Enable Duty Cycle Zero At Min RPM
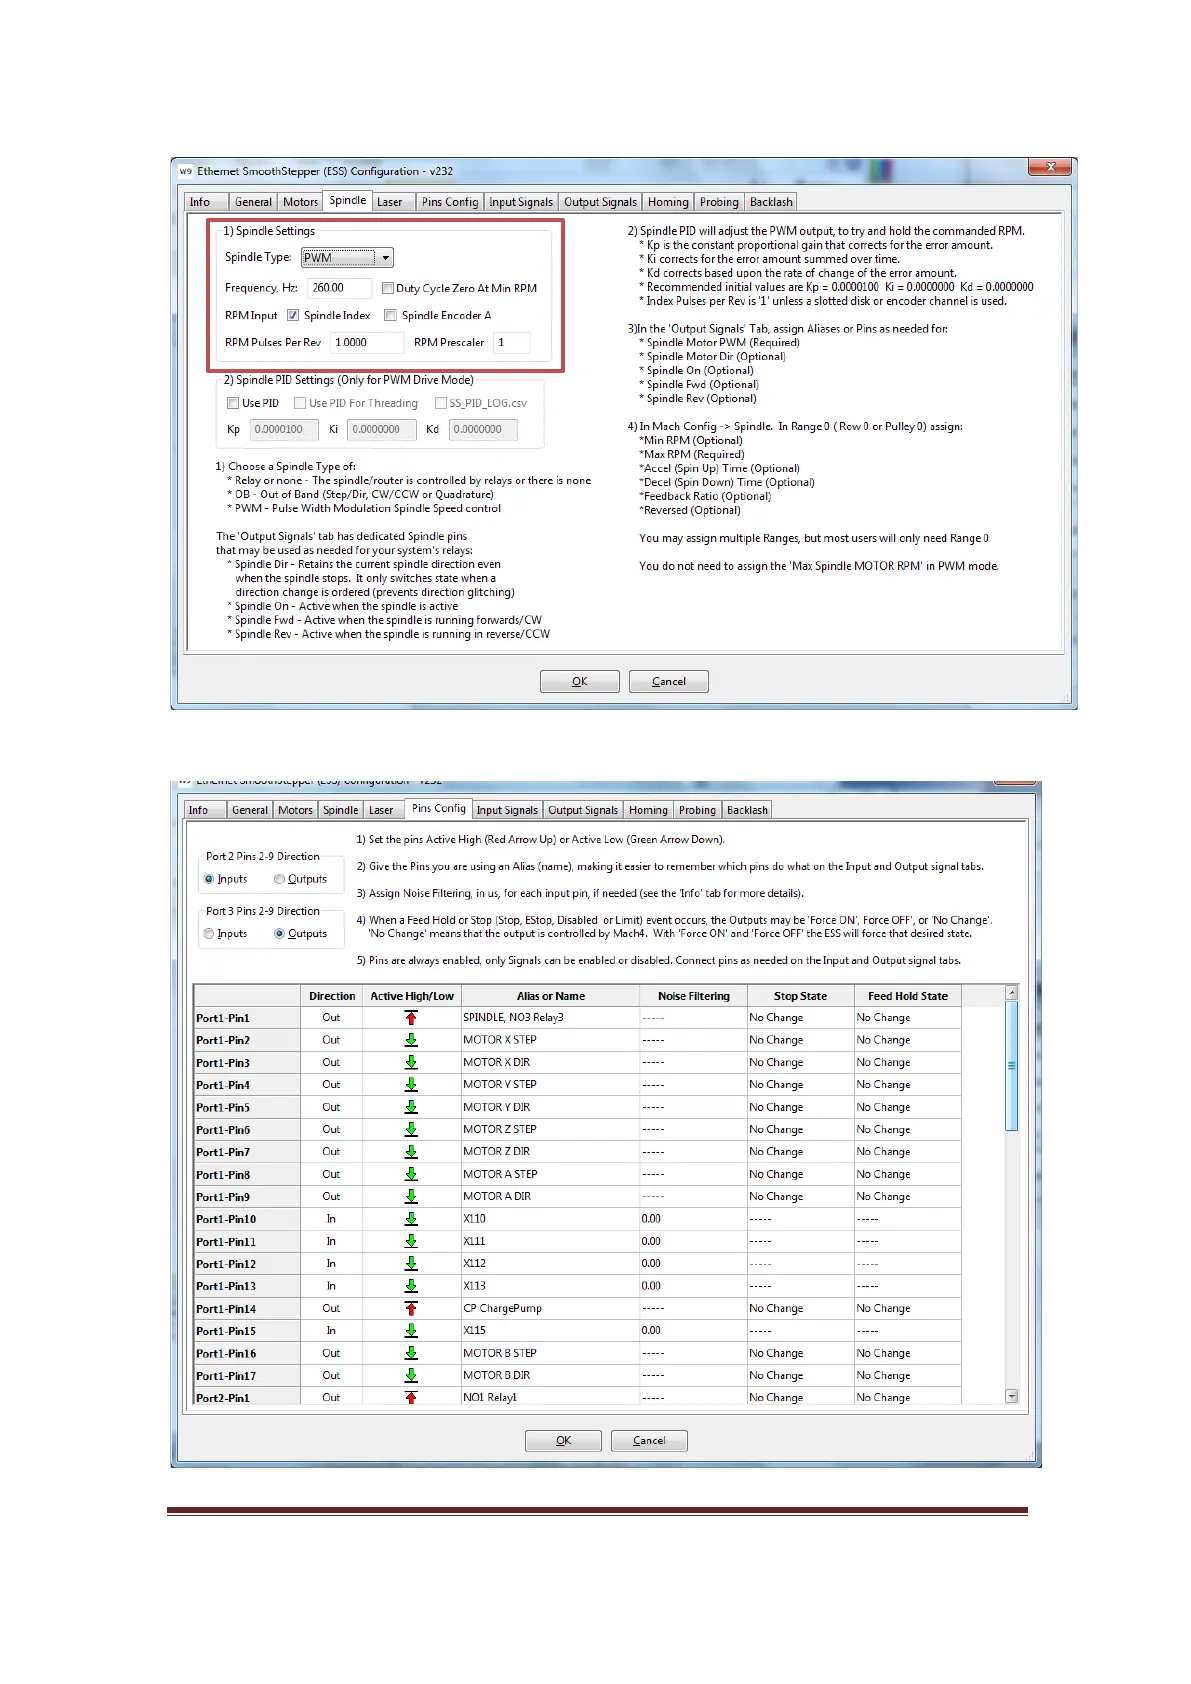The width and height of the screenshot is (1191, 1684). pos(388,288)
